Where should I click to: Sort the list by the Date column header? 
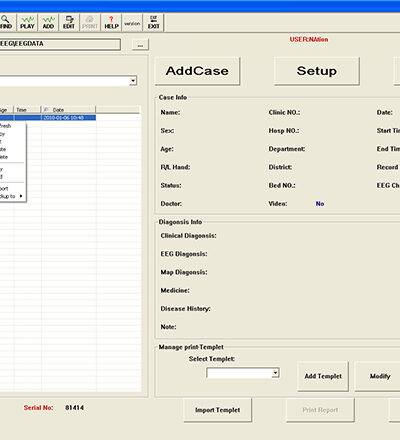[x=68, y=110]
